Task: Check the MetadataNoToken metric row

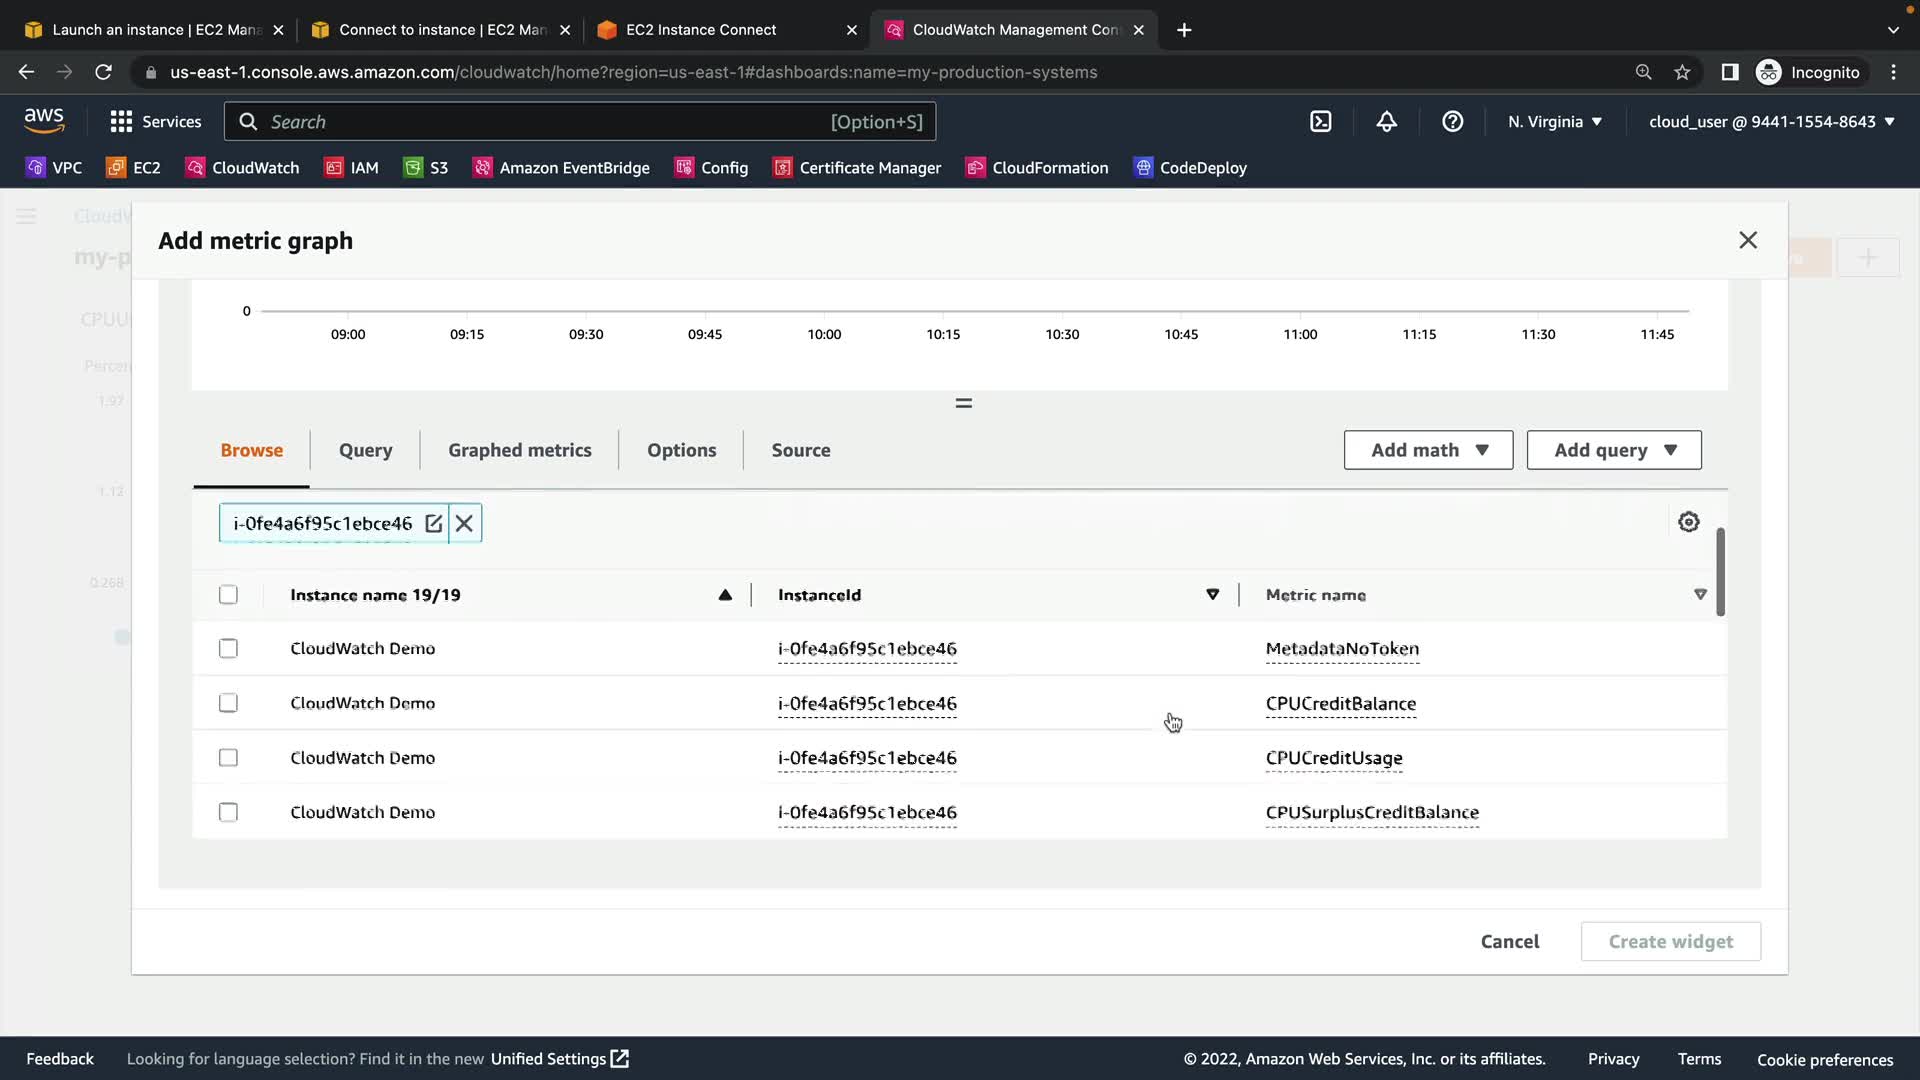Action: [x=228, y=649]
